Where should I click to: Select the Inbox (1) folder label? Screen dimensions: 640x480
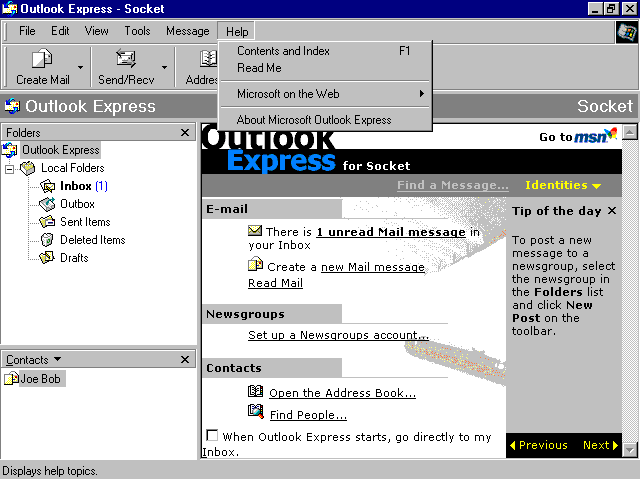pos(84,186)
